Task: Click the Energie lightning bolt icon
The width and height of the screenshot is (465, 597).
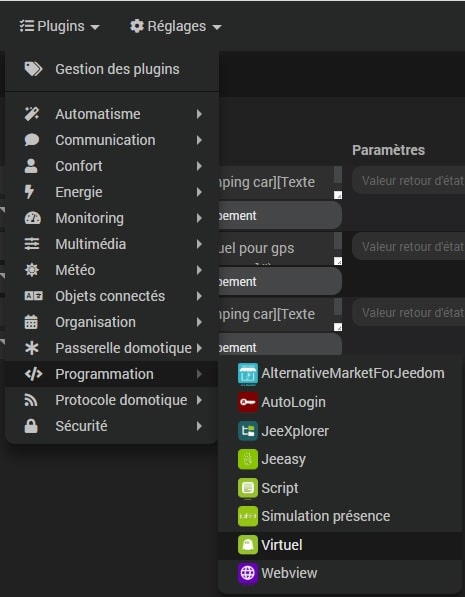Action: (29, 192)
